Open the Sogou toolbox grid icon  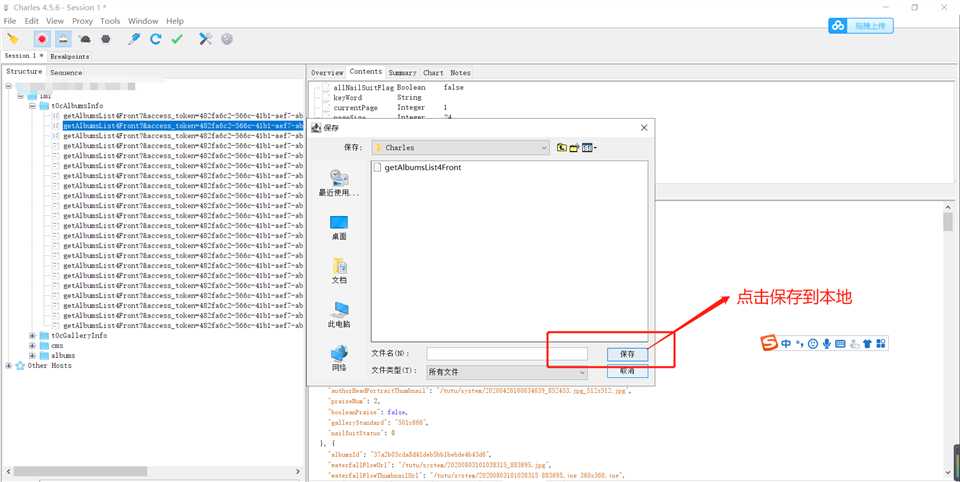pos(881,344)
